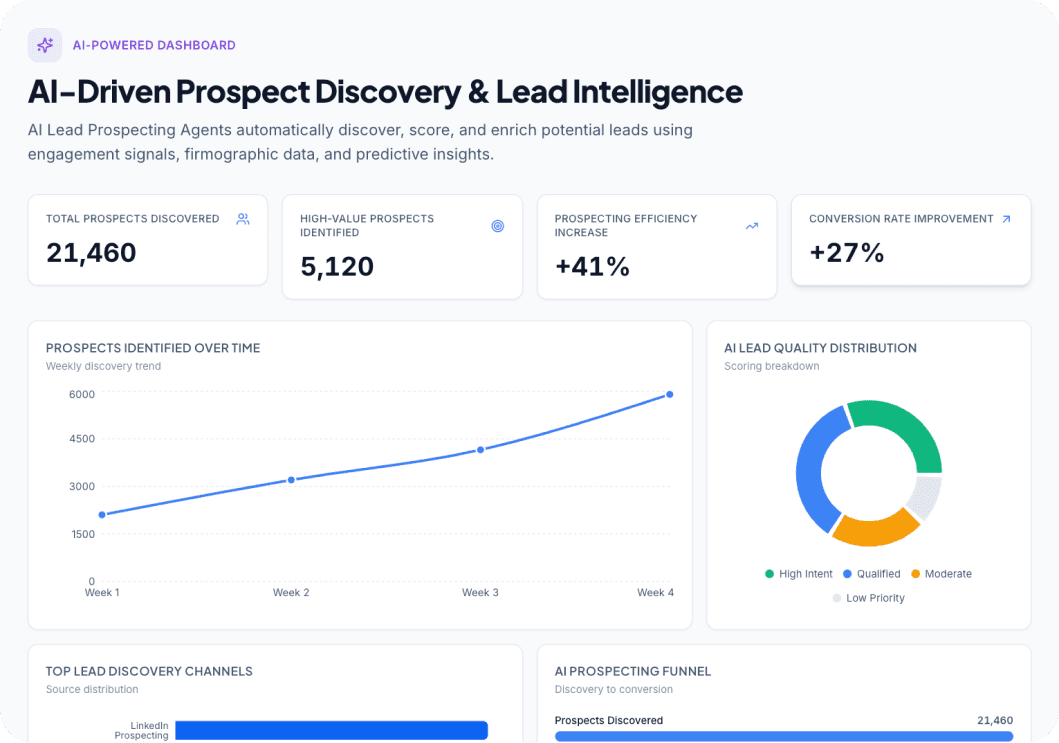Image resolution: width=1059 pixels, height=743 pixels.
Task: Select the Prospects Identified Over Time panel header
Action: 153,348
